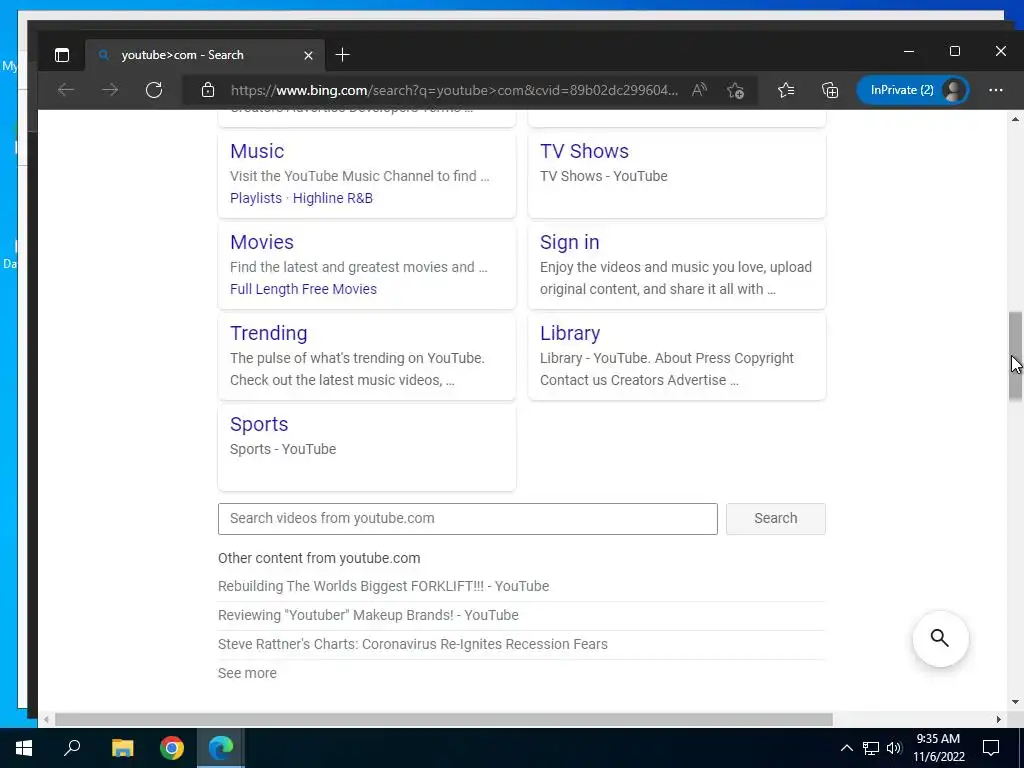Click the address bar URL

pyautogui.click(x=454, y=90)
